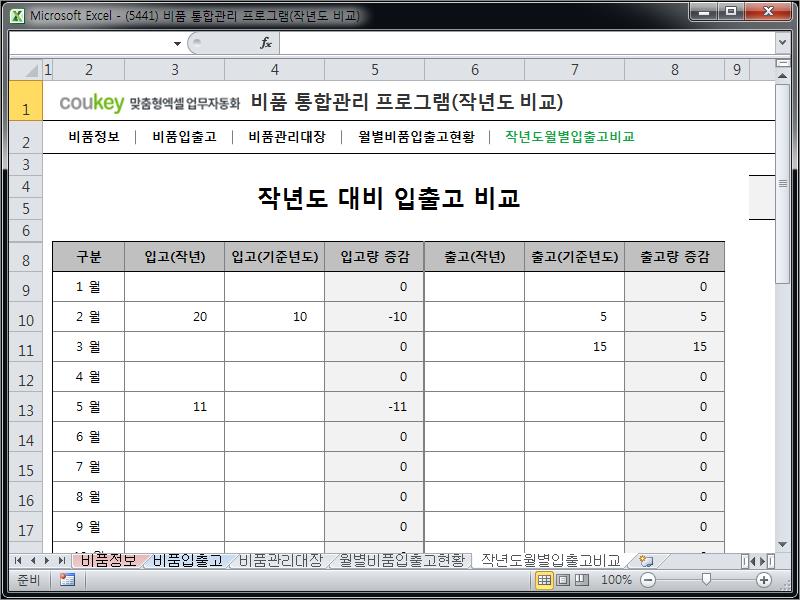The height and width of the screenshot is (600, 800).
Task: Select the cell with value 20 in 2월 row
Action: 174,317
